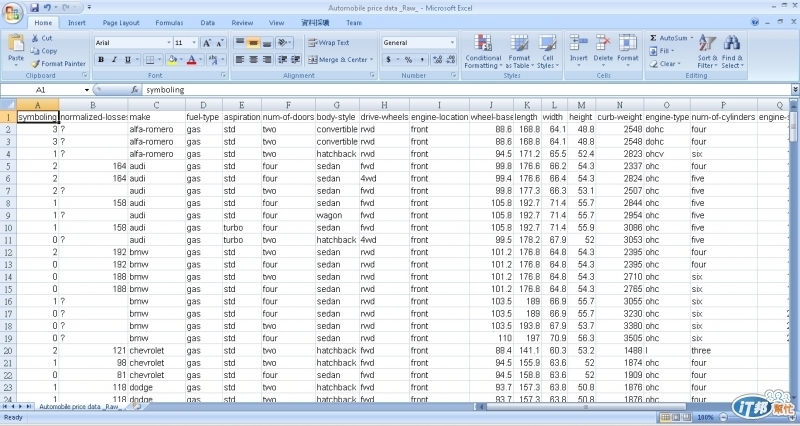Open the Name Box dropdown arrow

(86, 90)
